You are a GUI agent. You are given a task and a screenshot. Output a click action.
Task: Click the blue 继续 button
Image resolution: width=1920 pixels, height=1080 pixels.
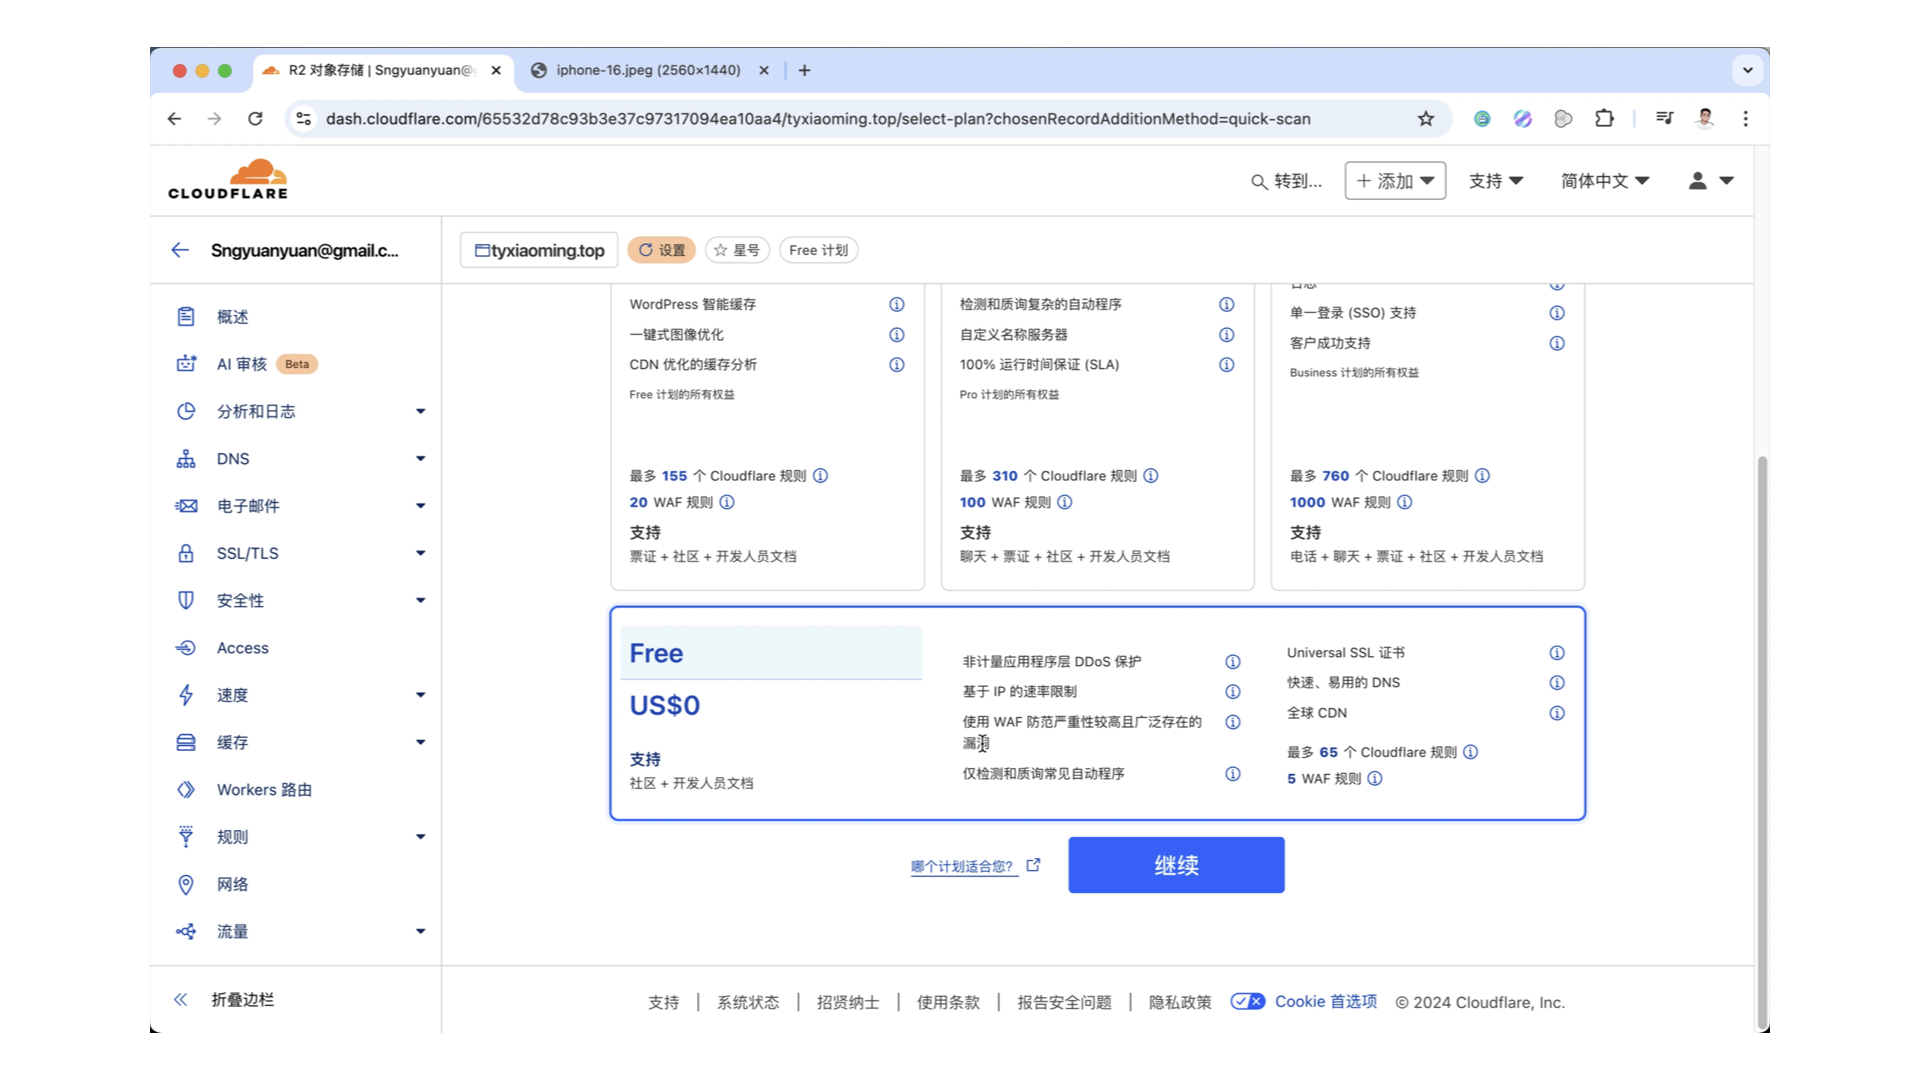click(x=1176, y=865)
